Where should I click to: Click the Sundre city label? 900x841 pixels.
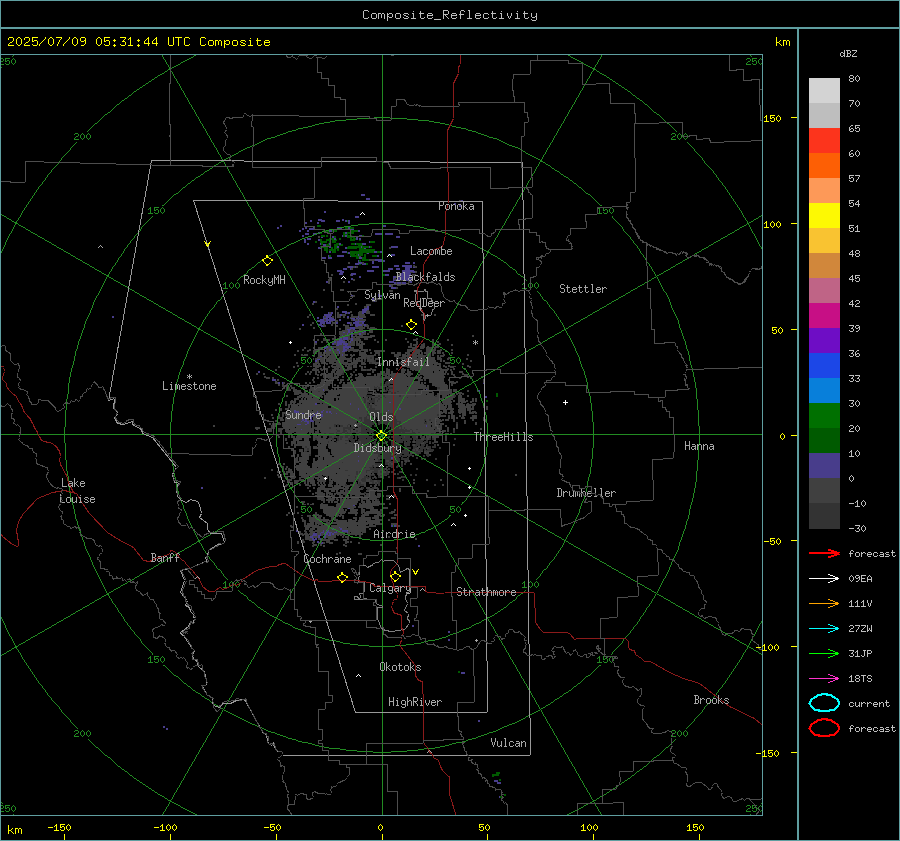click(x=303, y=414)
